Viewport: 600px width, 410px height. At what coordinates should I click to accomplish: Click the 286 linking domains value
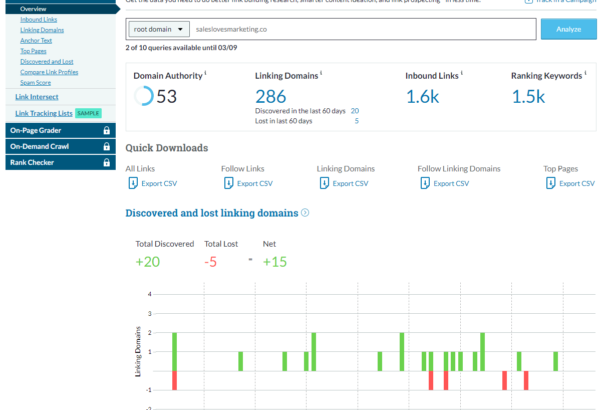[271, 96]
